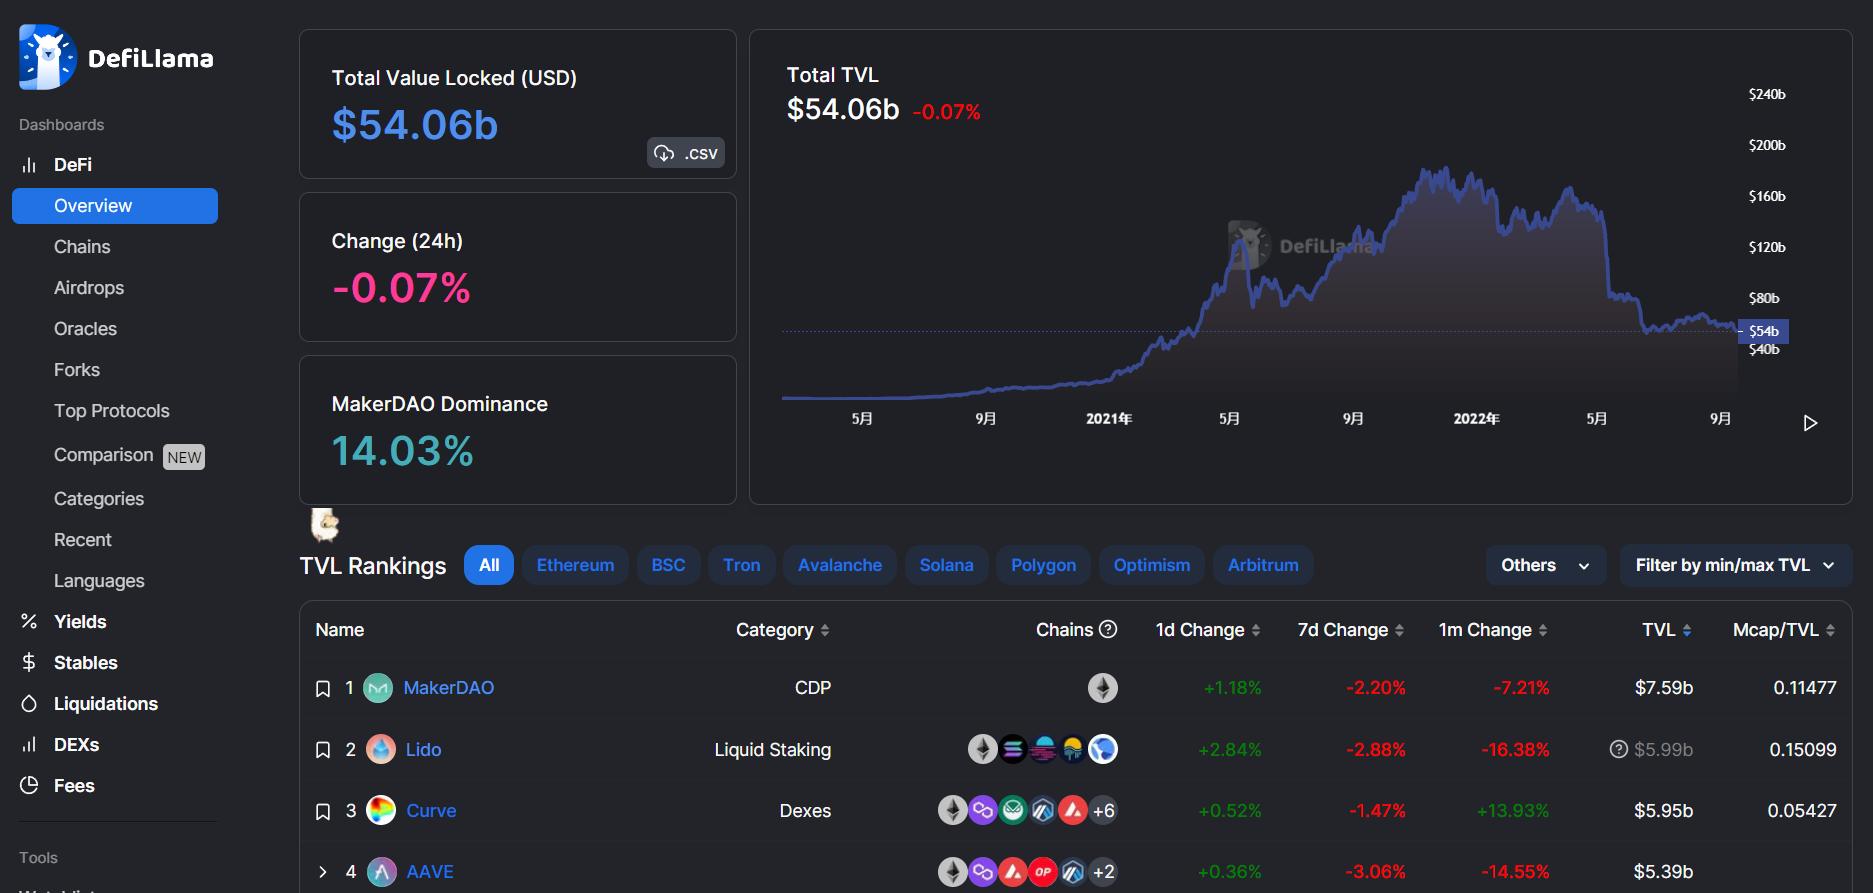Download data with the .csv button
The height and width of the screenshot is (893, 1873).
tap(686, 153)
